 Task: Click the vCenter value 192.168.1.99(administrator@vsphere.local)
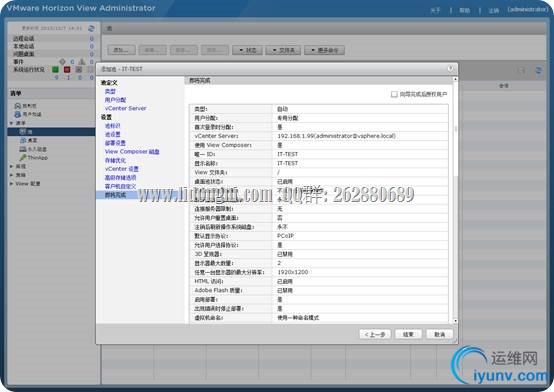336,136
